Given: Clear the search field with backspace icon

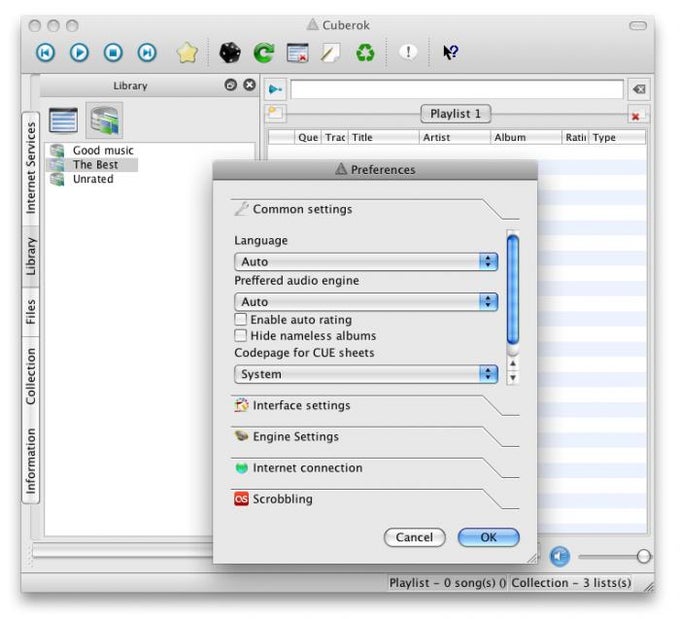Looking at the screenshot, I should click(639, 89).
